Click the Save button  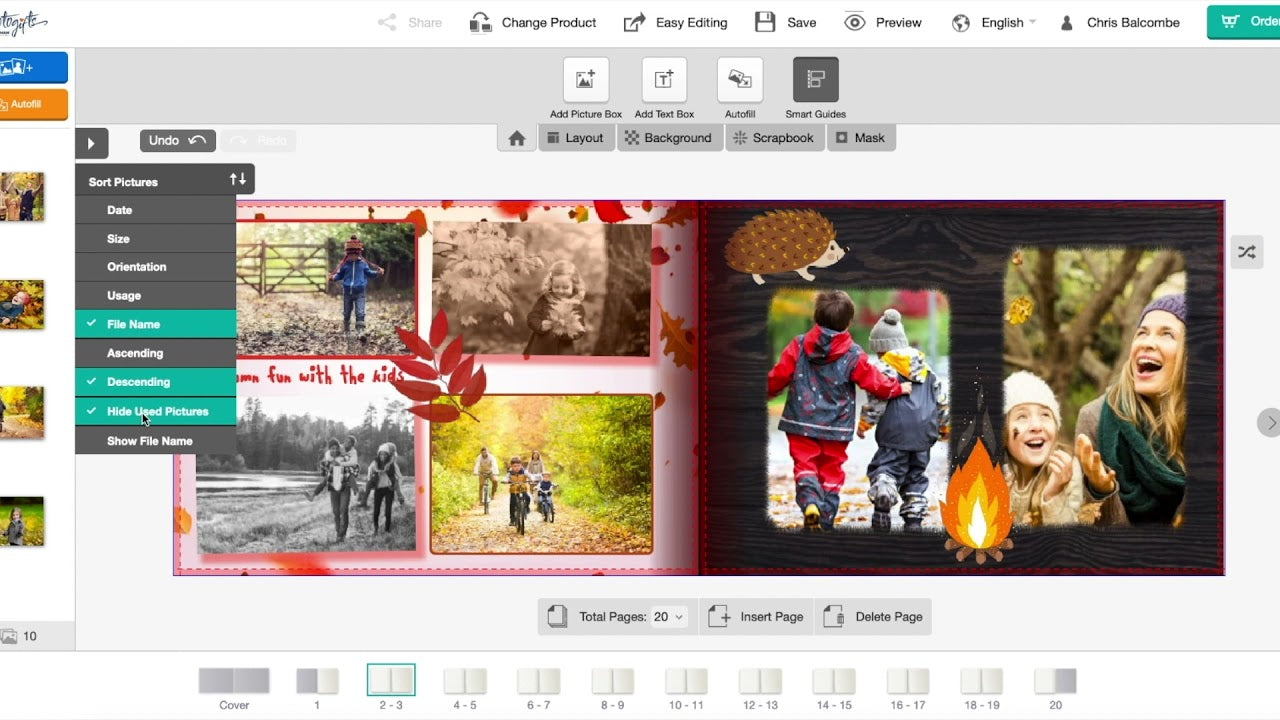tap(786, 21)
